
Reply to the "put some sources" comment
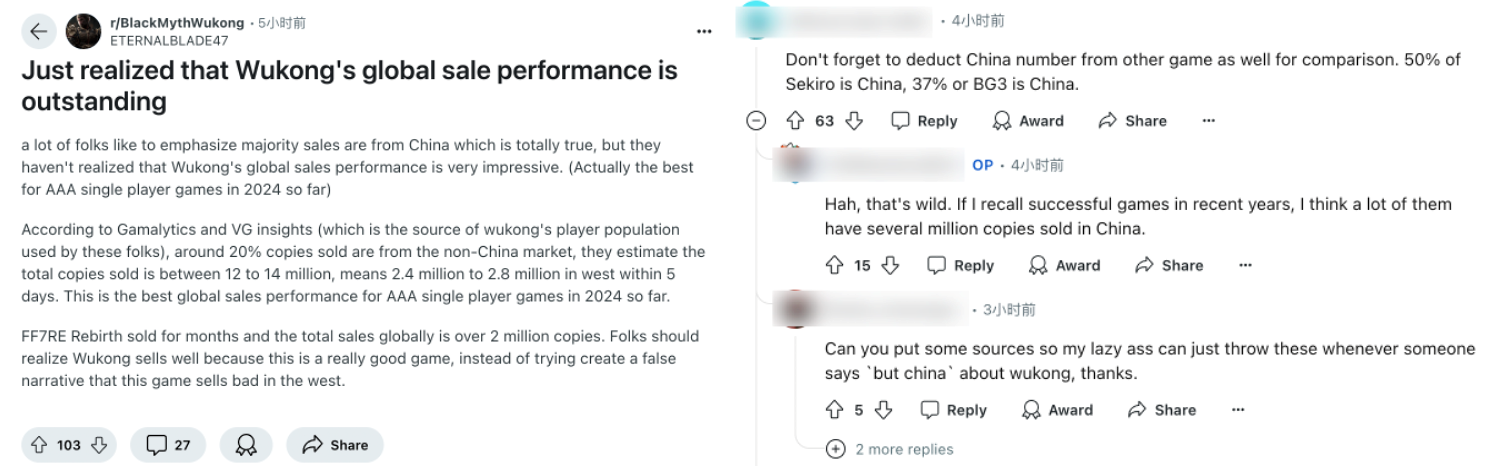[x=953, y=410]
